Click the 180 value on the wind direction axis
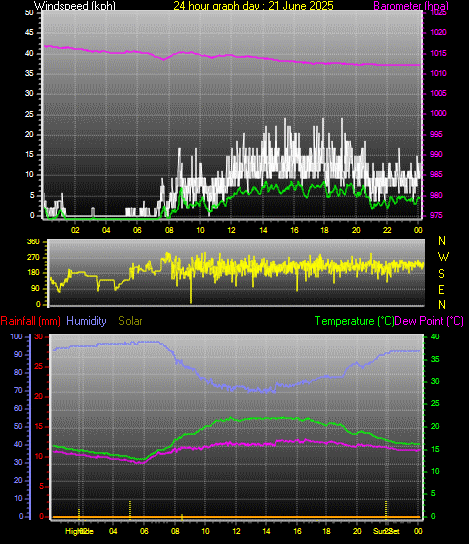This screenshot has height=544, width=469. 33,273
